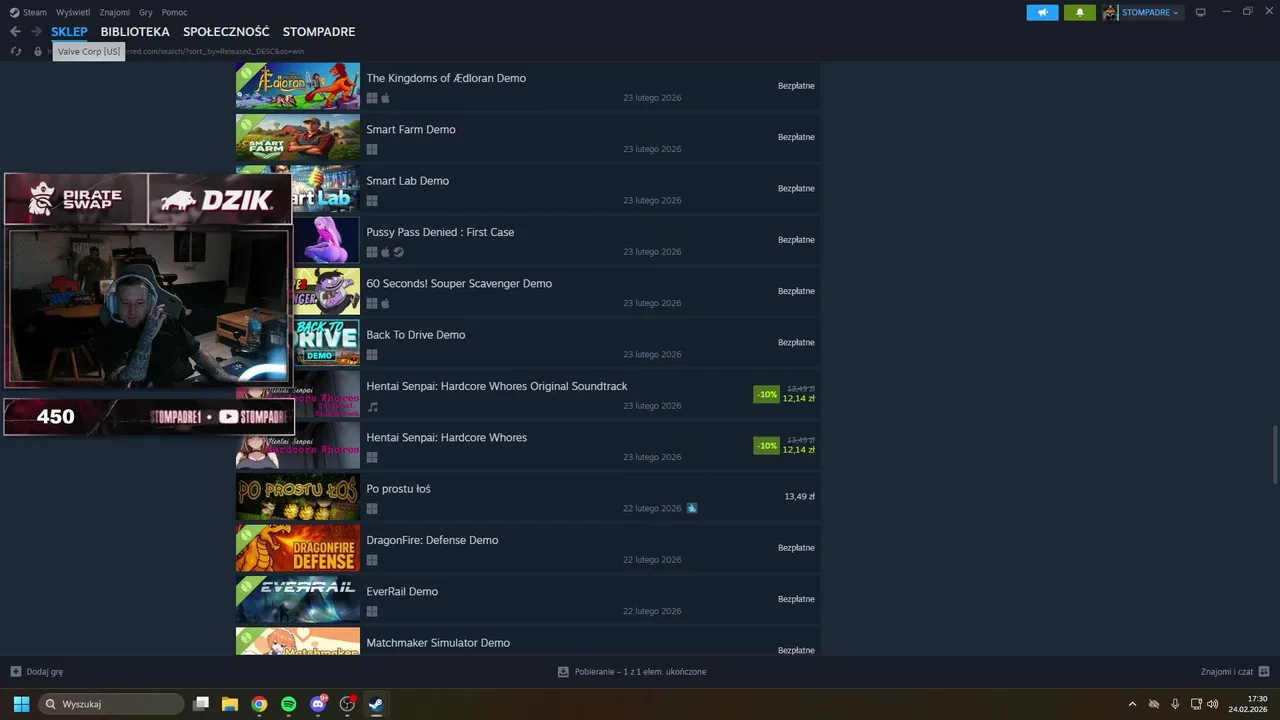Switch to the BIBLIOTEKA tab

click(x=135, y=32)
